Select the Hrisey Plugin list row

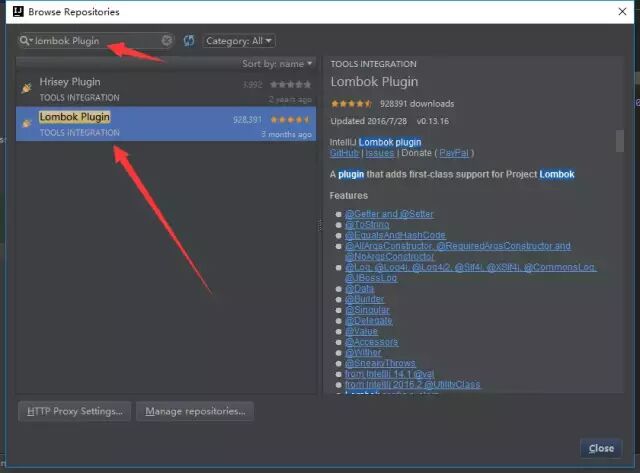coord(166,89)
